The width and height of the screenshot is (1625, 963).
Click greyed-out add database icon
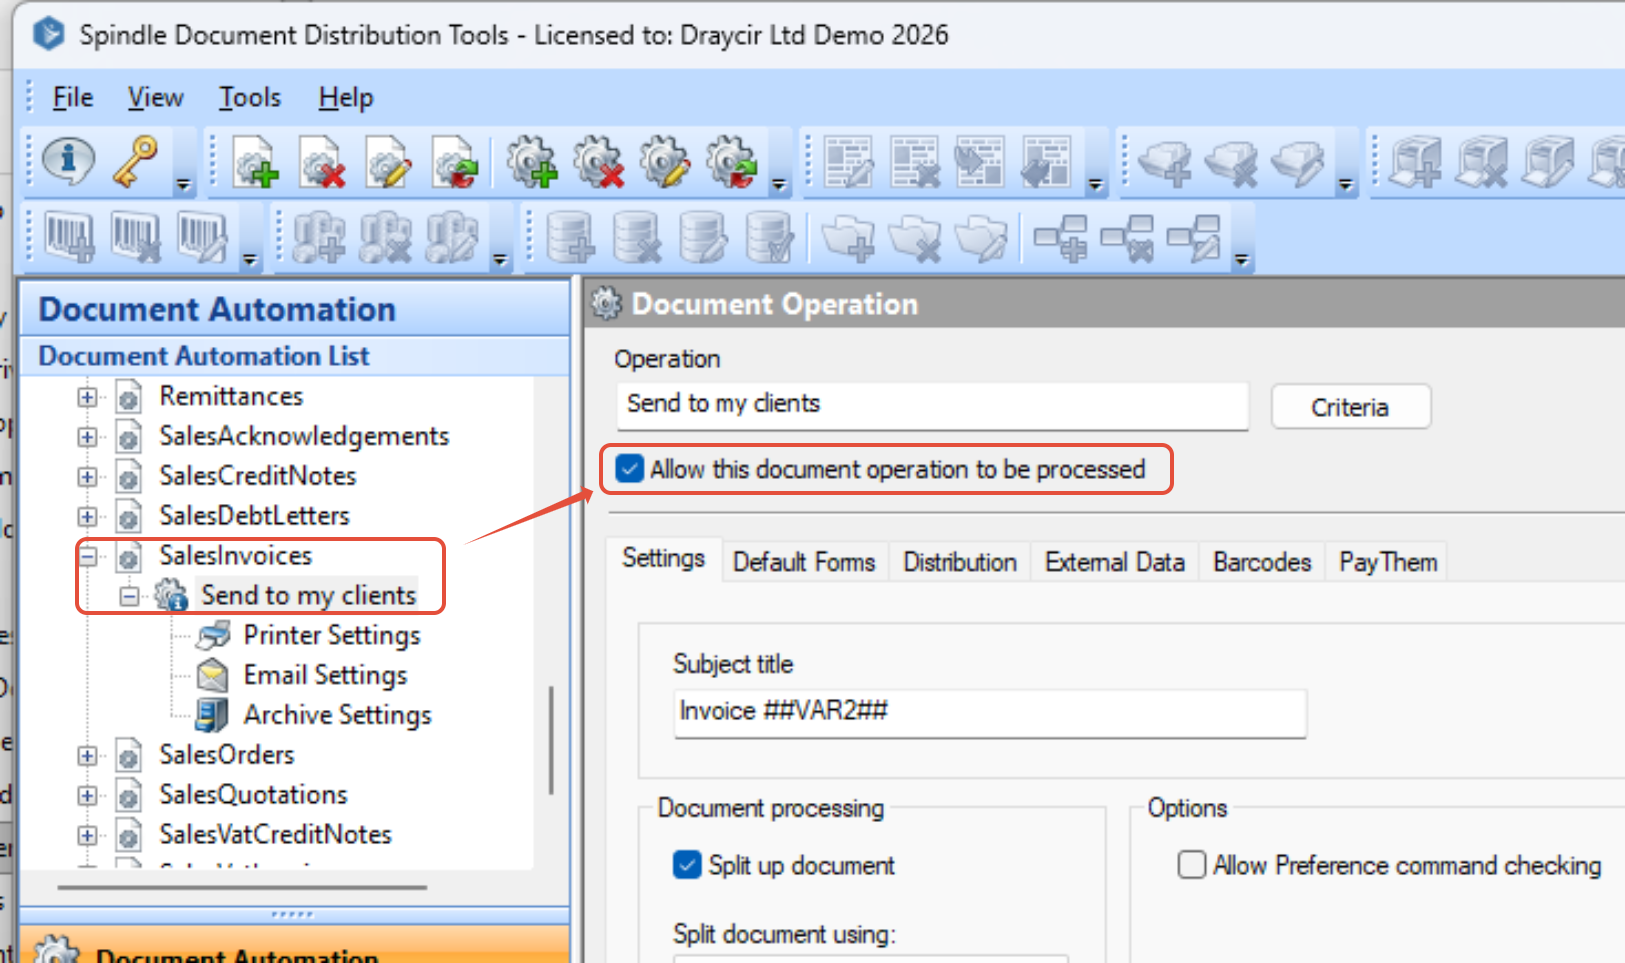coord(570,238)
